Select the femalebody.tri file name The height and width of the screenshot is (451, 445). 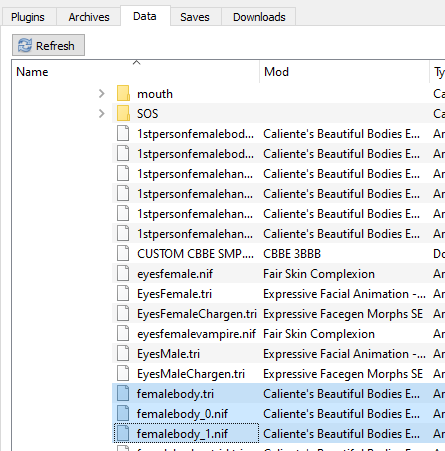pyautogui.click(x=175, y=394)
